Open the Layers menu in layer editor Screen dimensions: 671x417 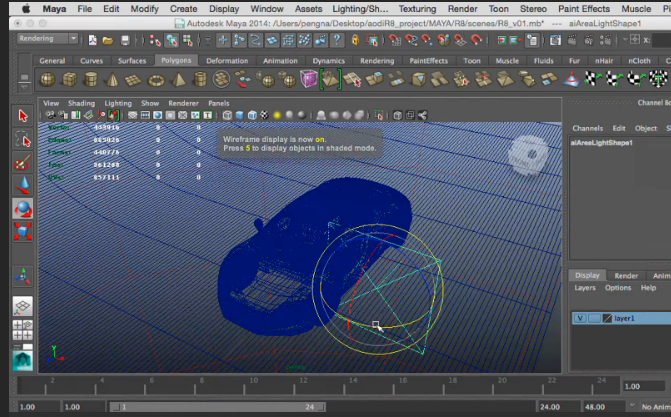(585, 288)
